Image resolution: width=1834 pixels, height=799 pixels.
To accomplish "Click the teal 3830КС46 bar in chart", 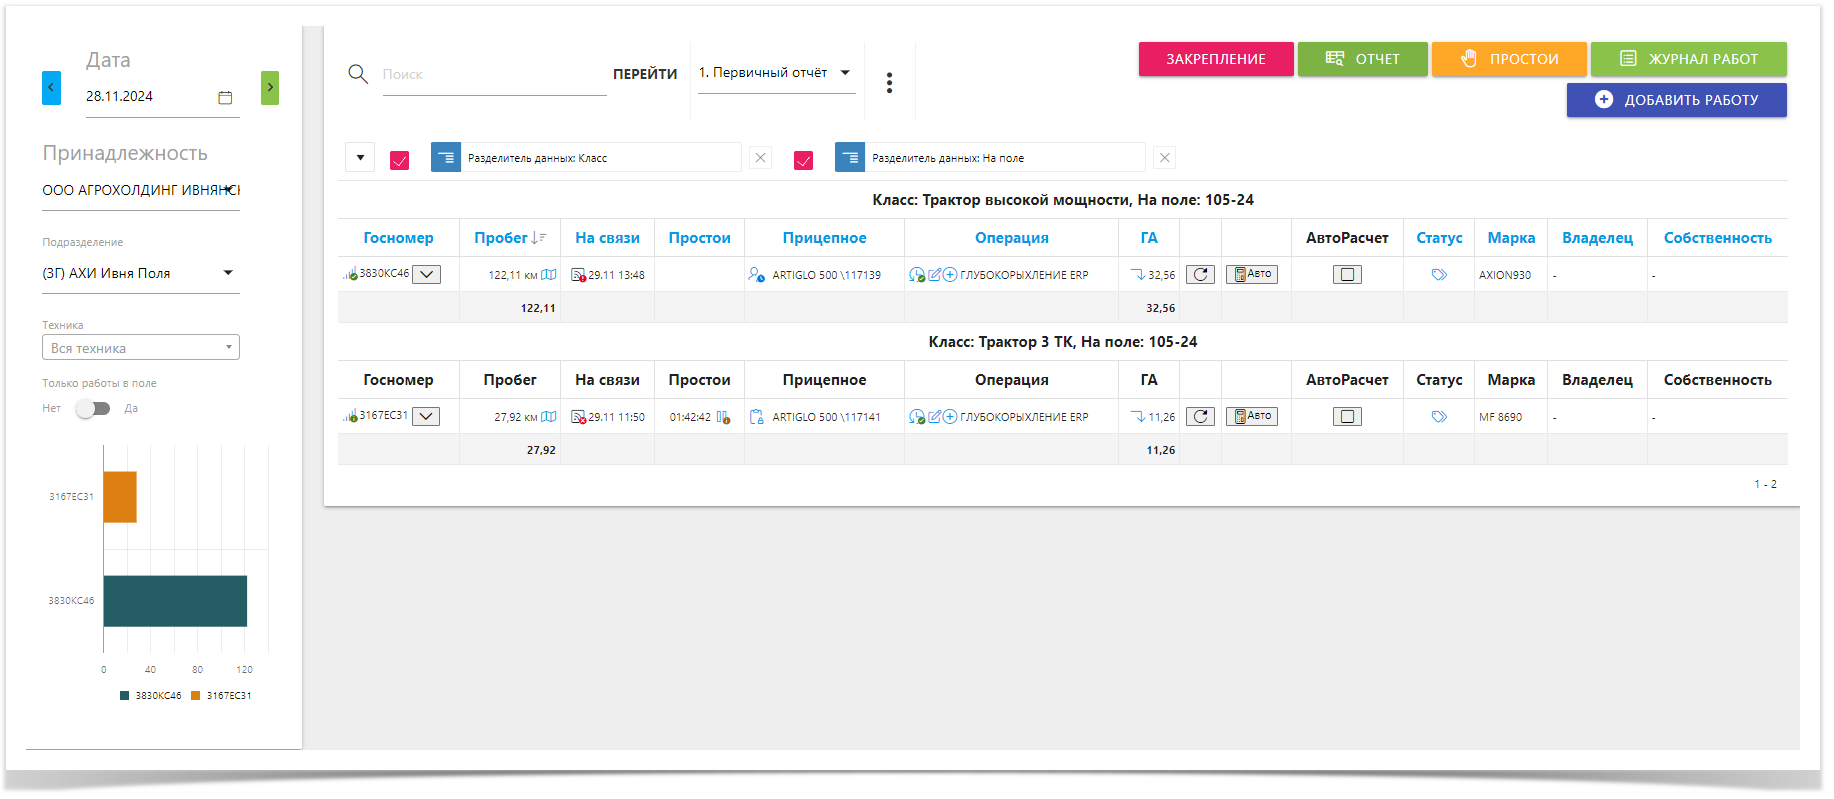I will pyautogui.click(x=175, y=601).
